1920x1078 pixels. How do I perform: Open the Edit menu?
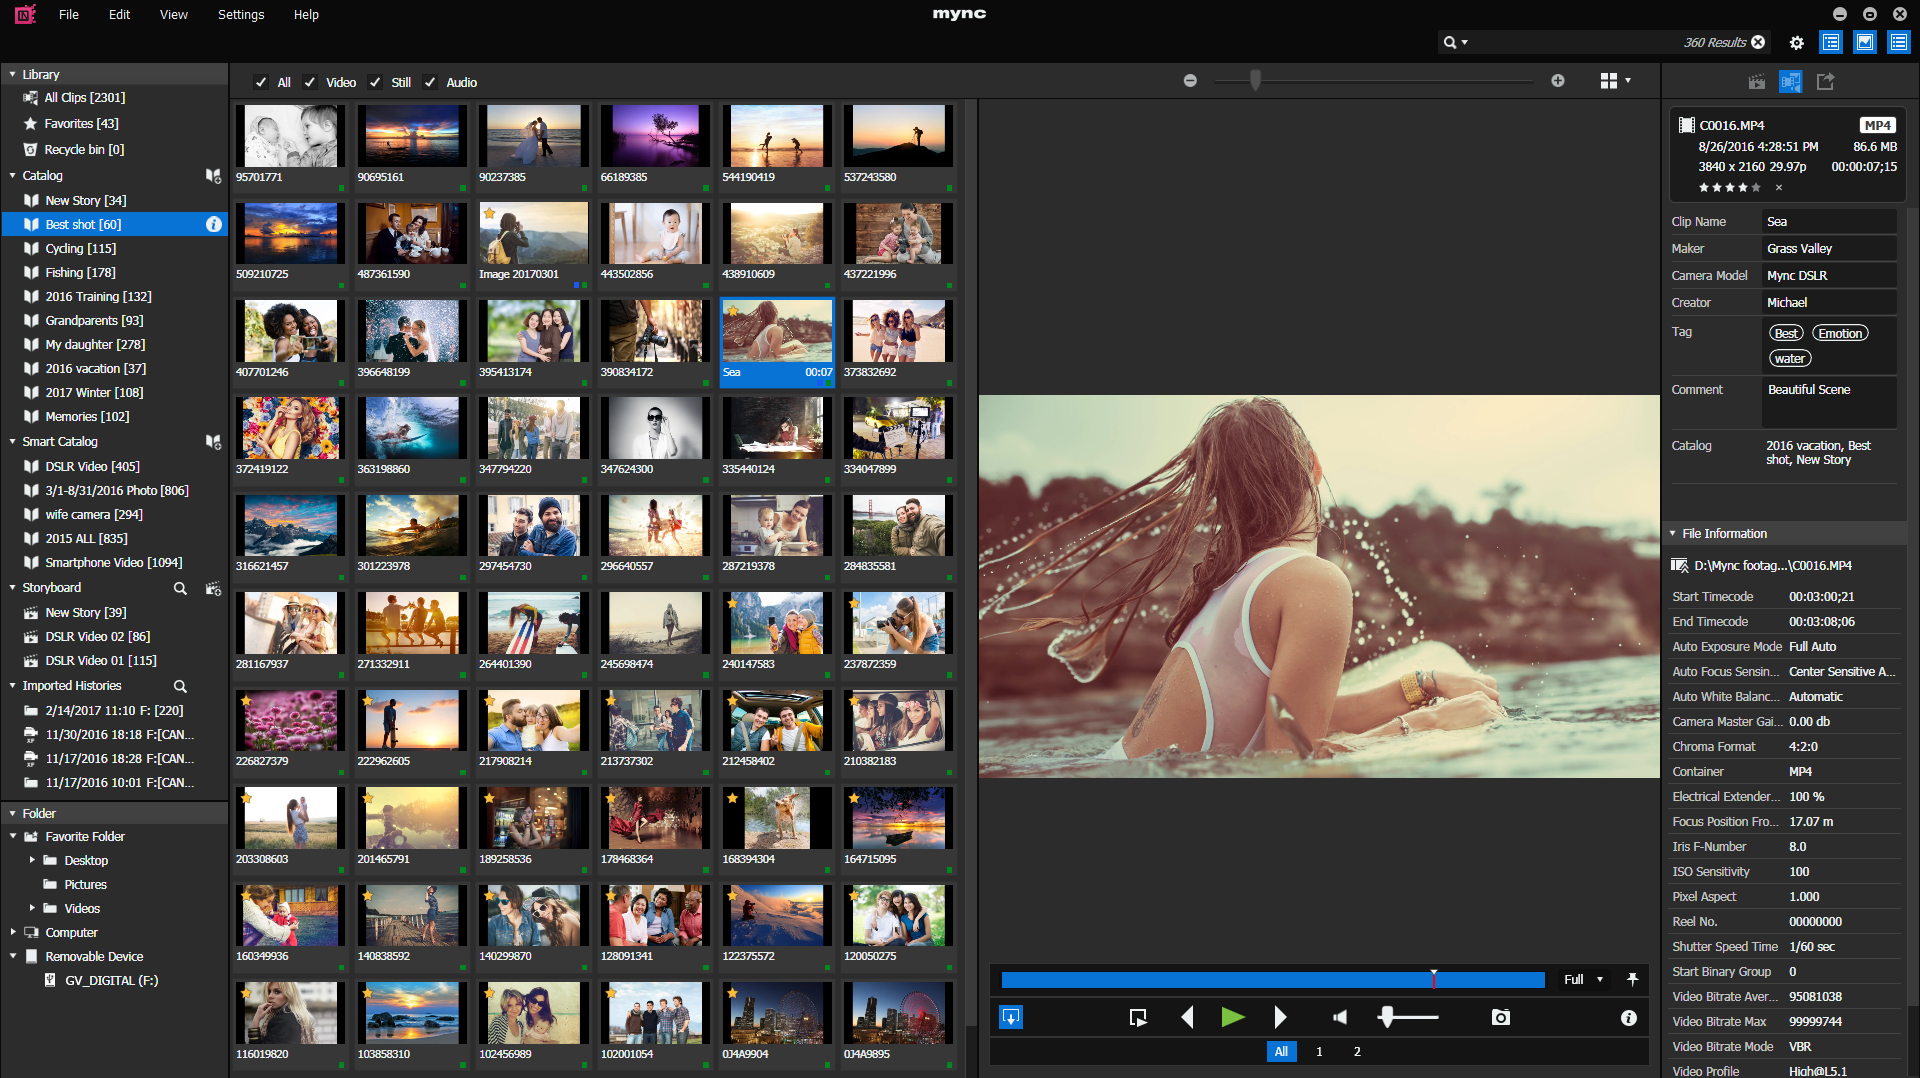pos(119,14)
